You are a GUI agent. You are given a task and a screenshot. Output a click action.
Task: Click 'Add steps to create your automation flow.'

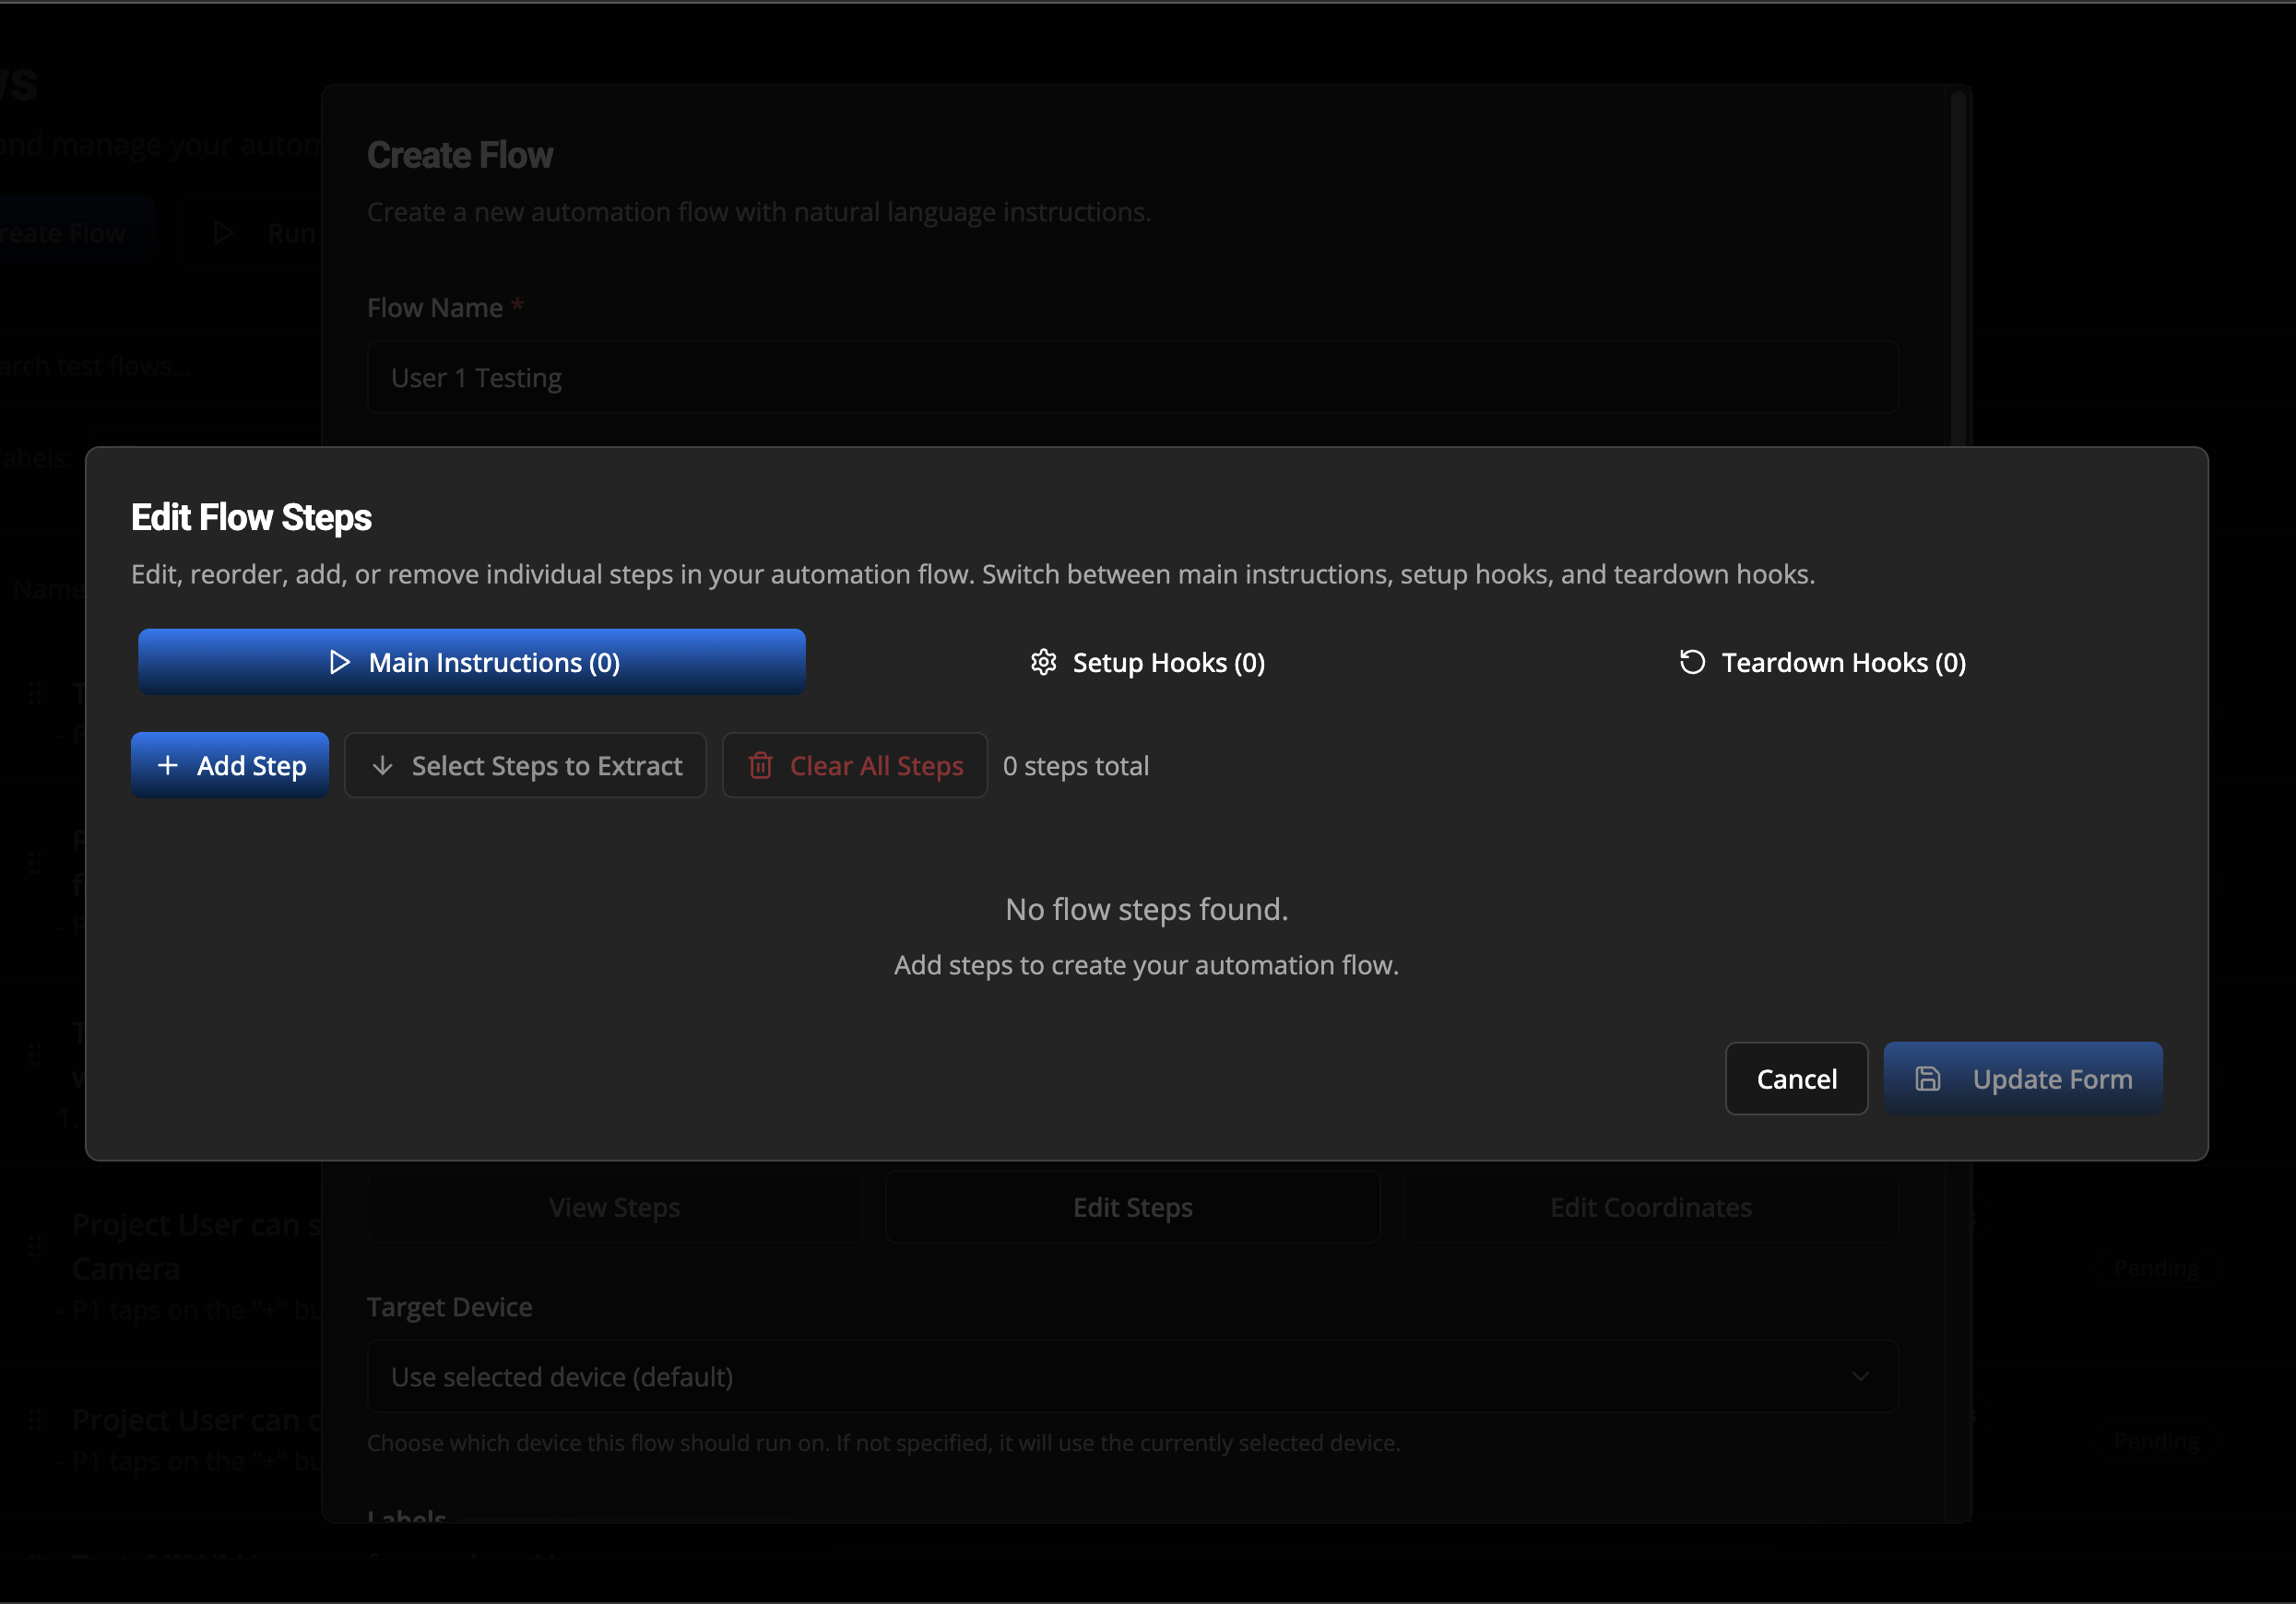click(1146, 965)
